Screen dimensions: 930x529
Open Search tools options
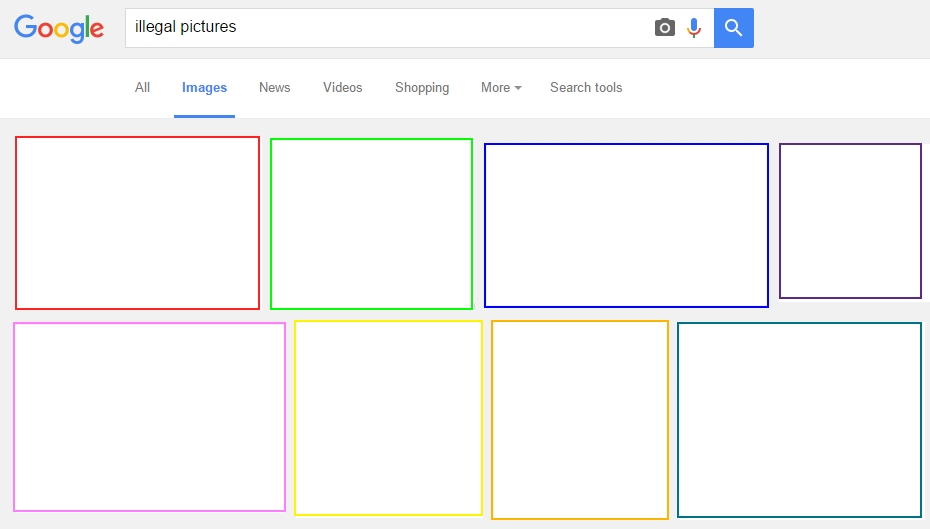[x=586, y=88]
